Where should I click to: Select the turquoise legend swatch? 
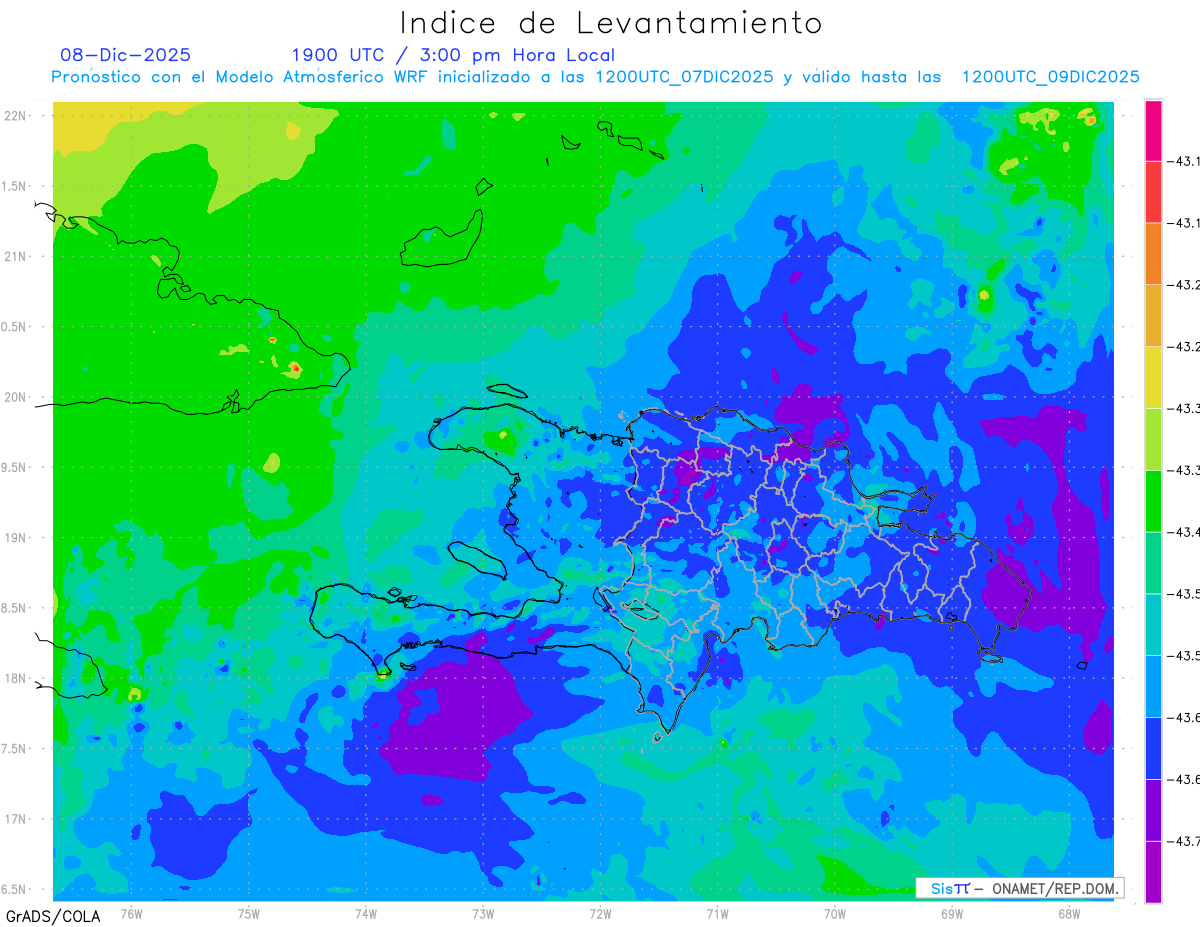[1153, 625]
